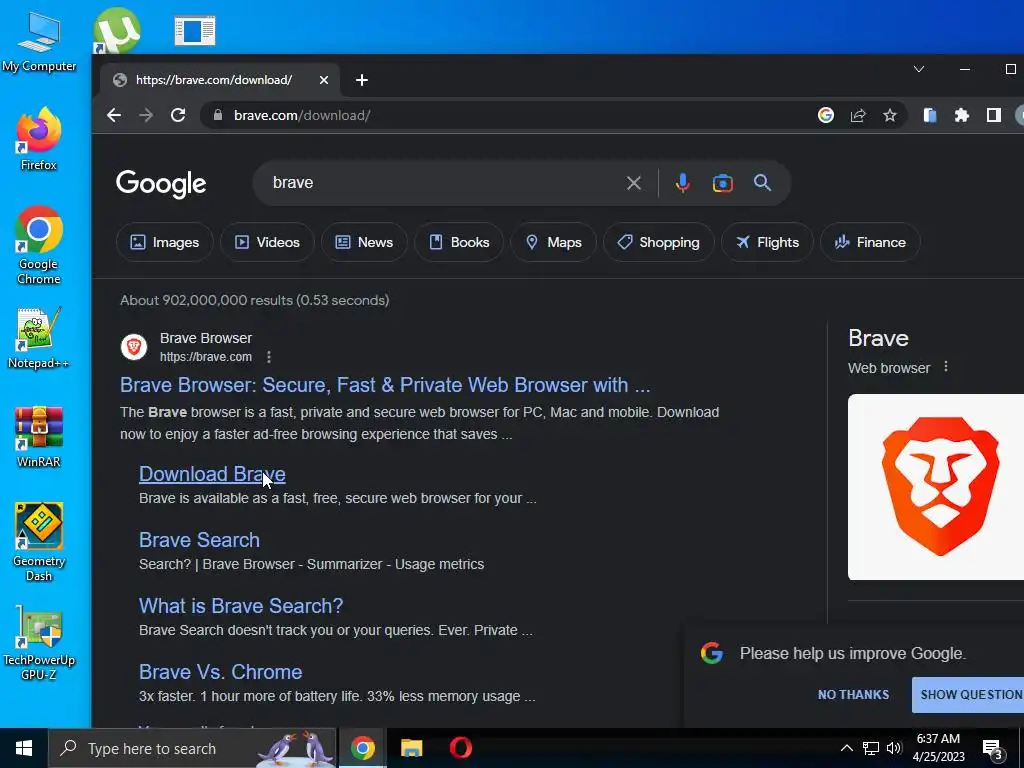Open the Extensions puzzle piece menu

961,116
